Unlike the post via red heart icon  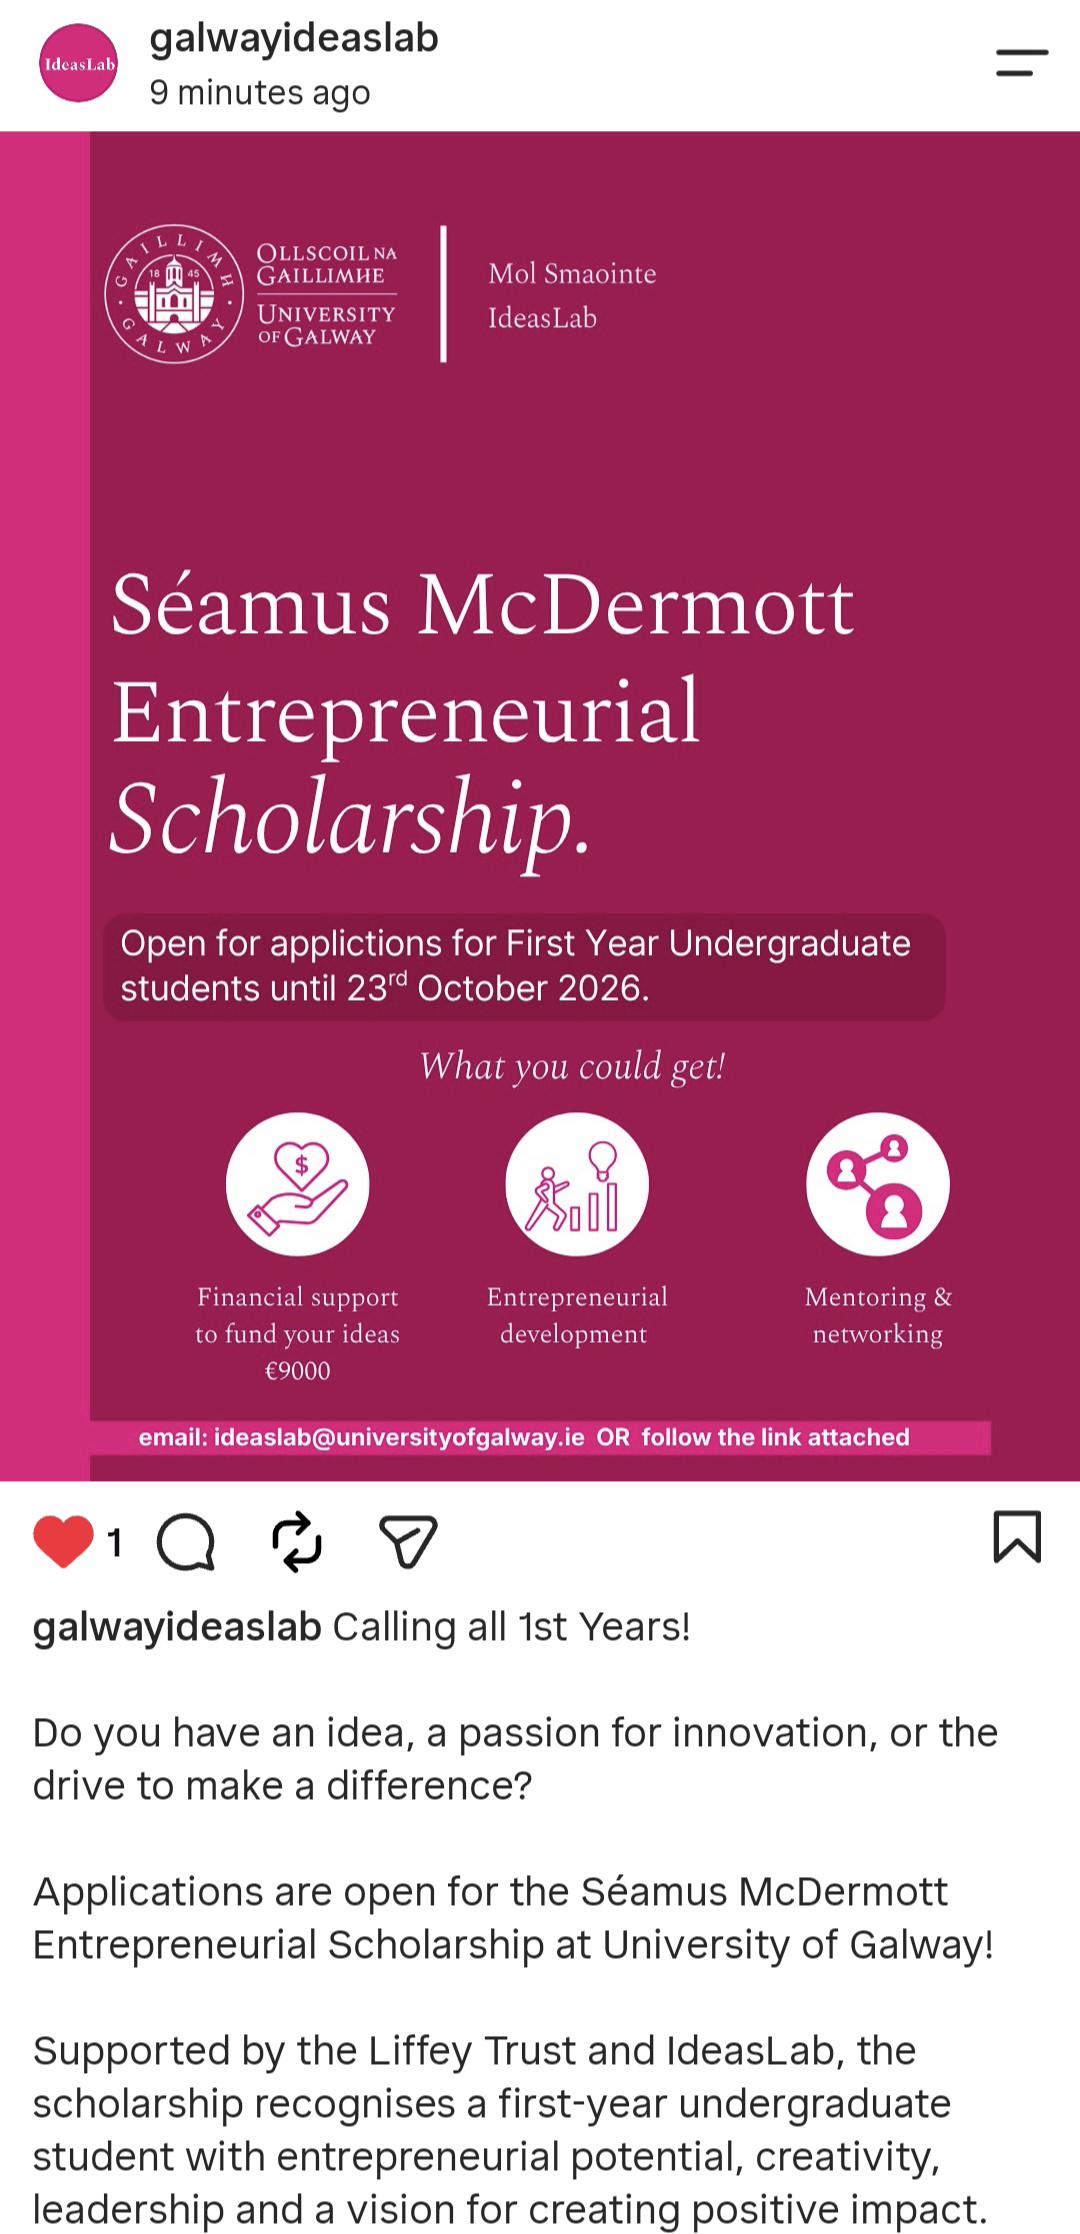tap(64, 1541)
